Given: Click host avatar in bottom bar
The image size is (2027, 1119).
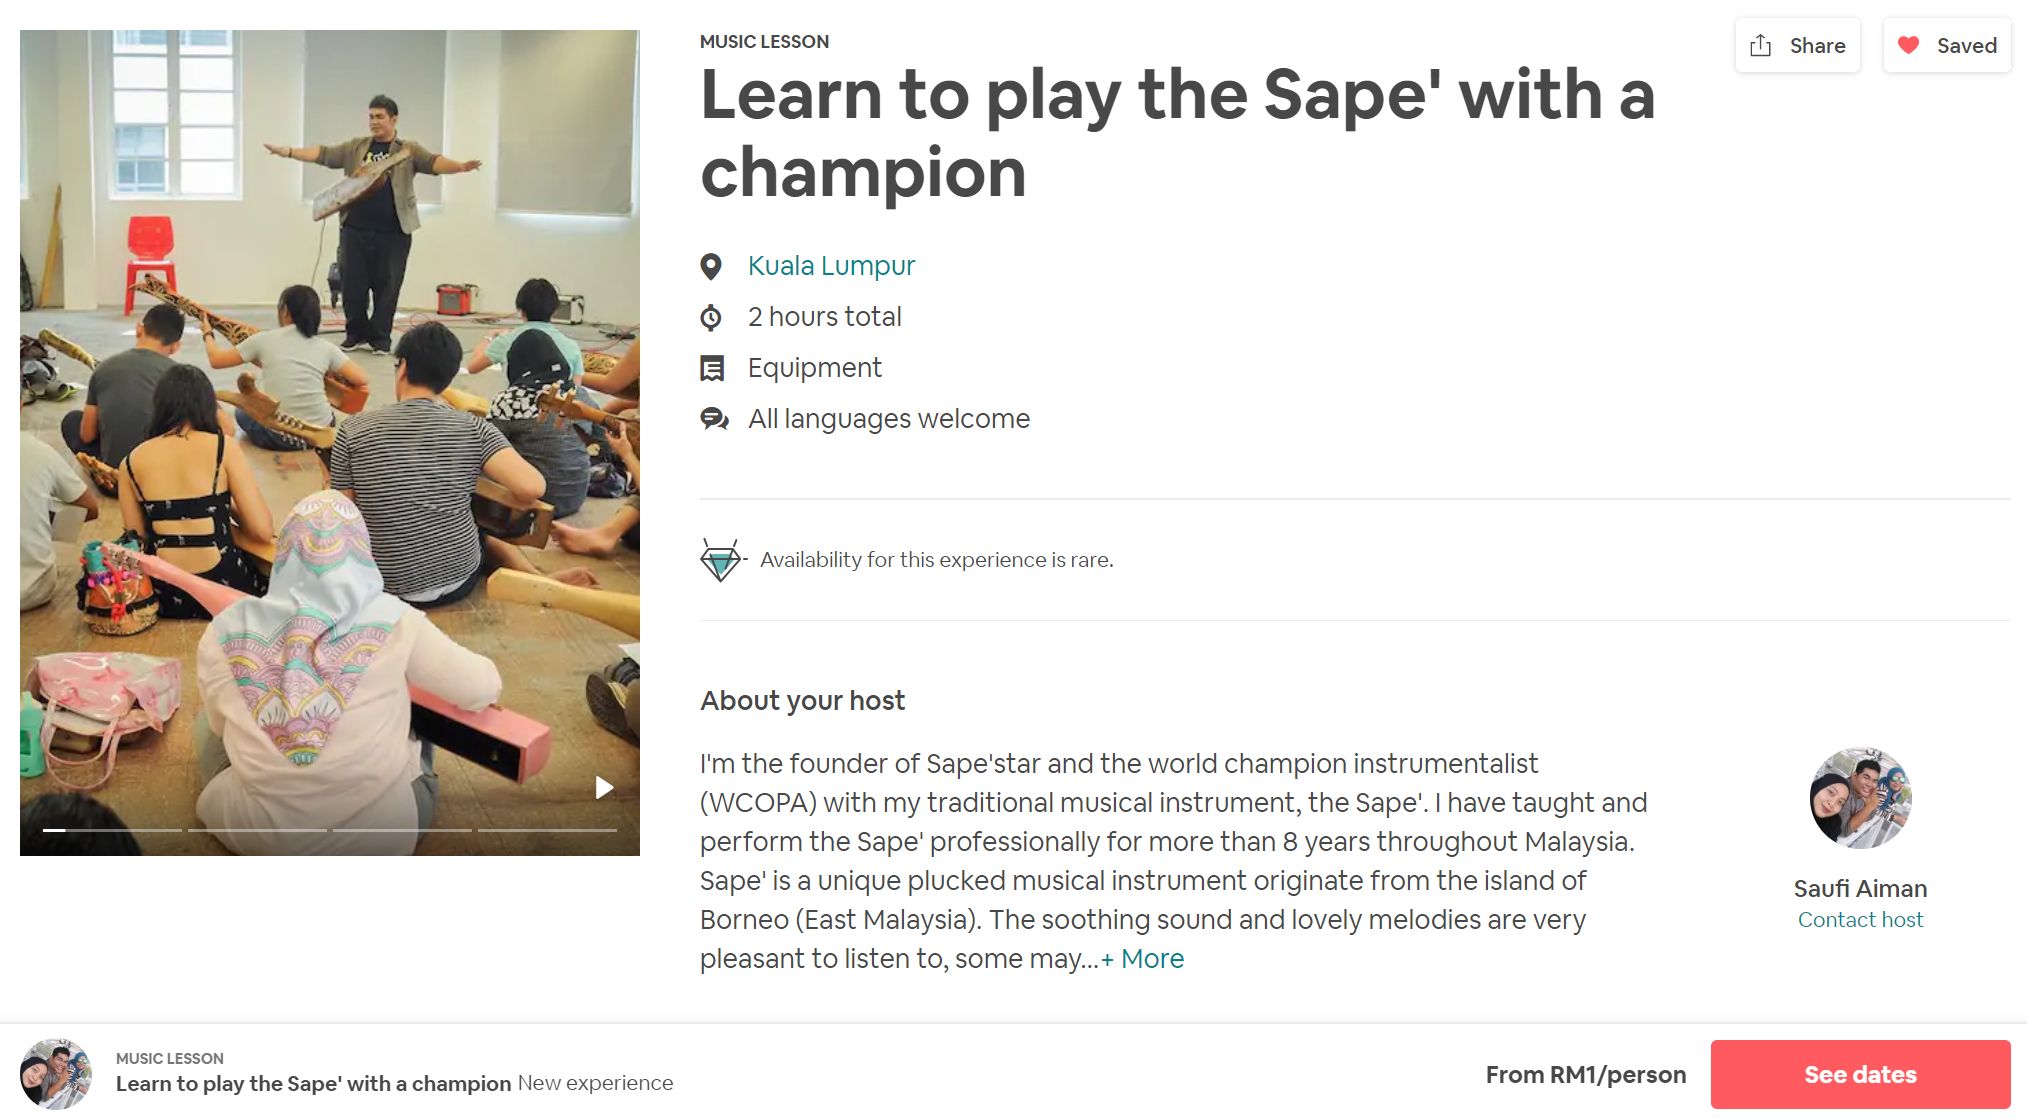Looking at the screenshot, I should (56, 1074).
